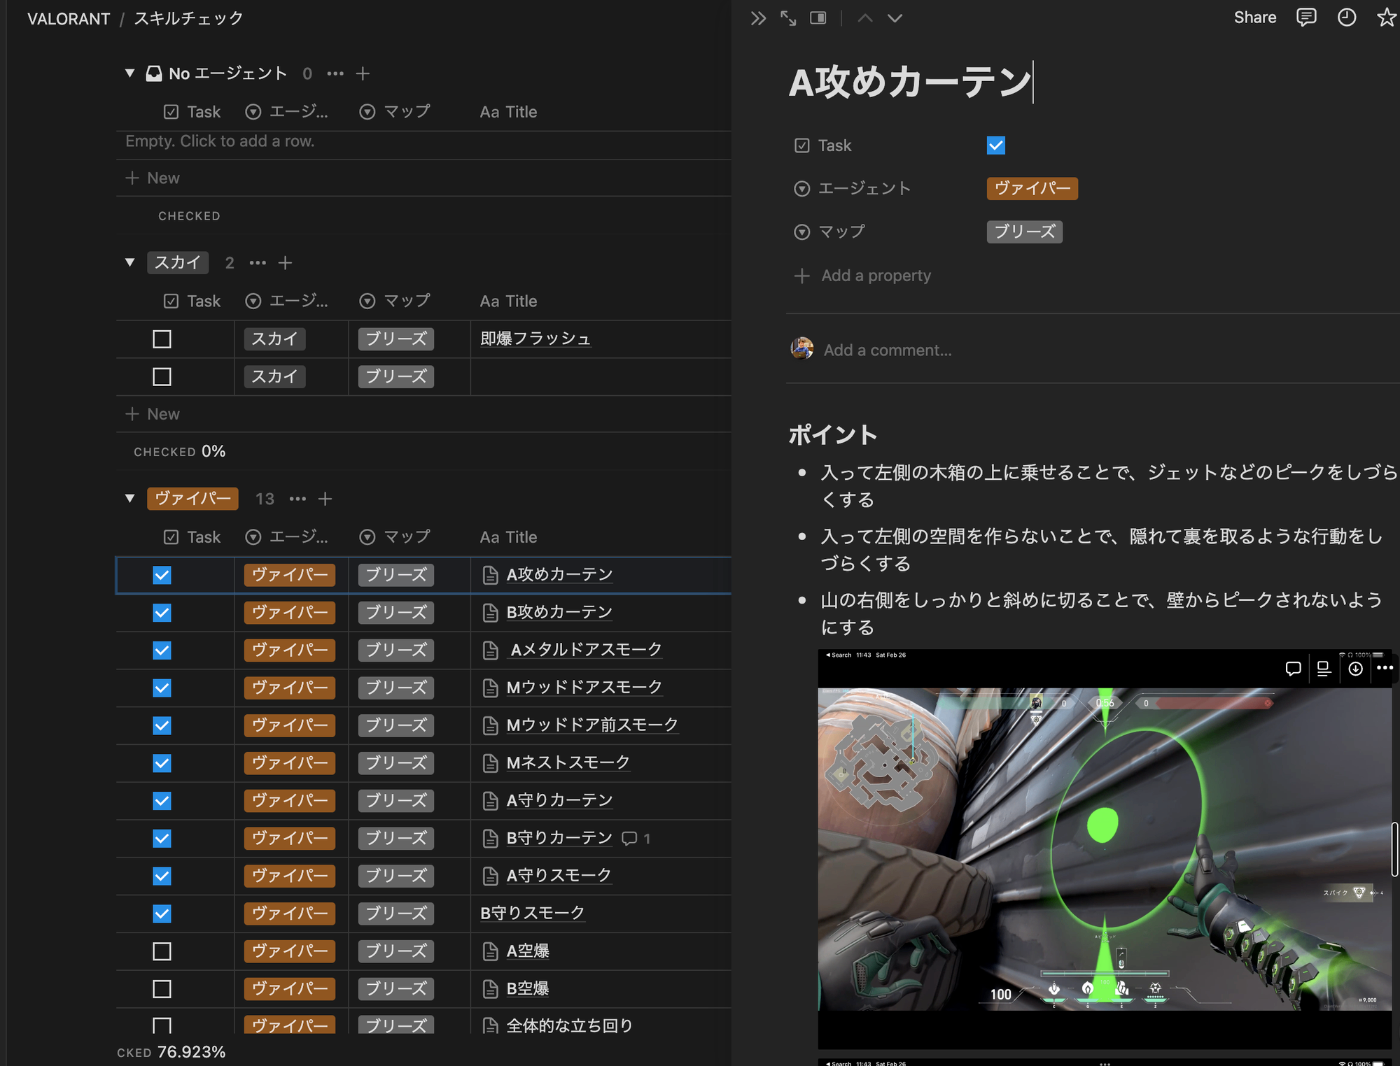
Task: Open CHECKED 0% calculation under スカイ group
Action: point(180,452)
